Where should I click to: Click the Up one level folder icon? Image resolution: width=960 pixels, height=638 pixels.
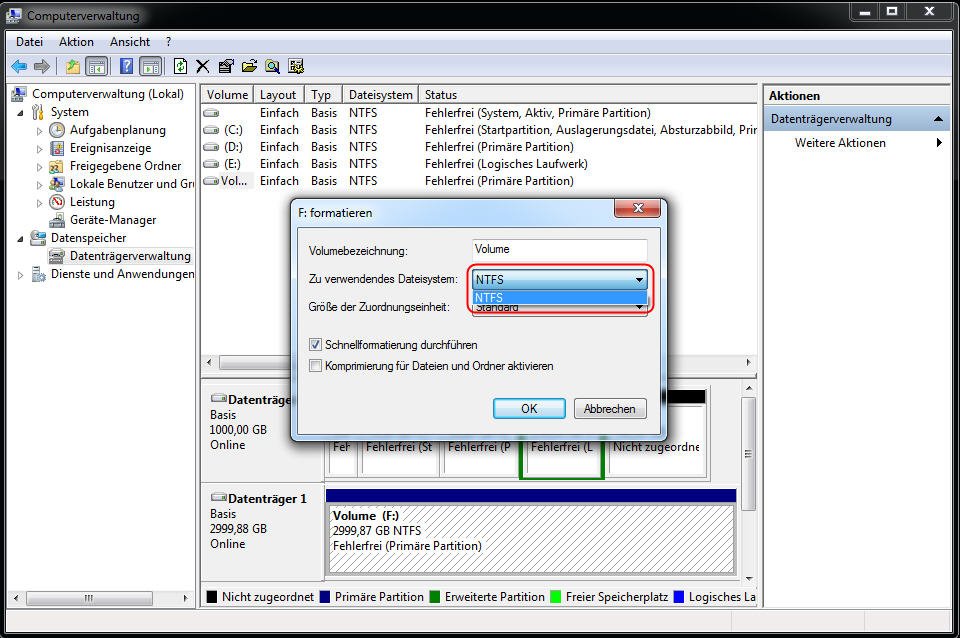[x=73, y=66]
